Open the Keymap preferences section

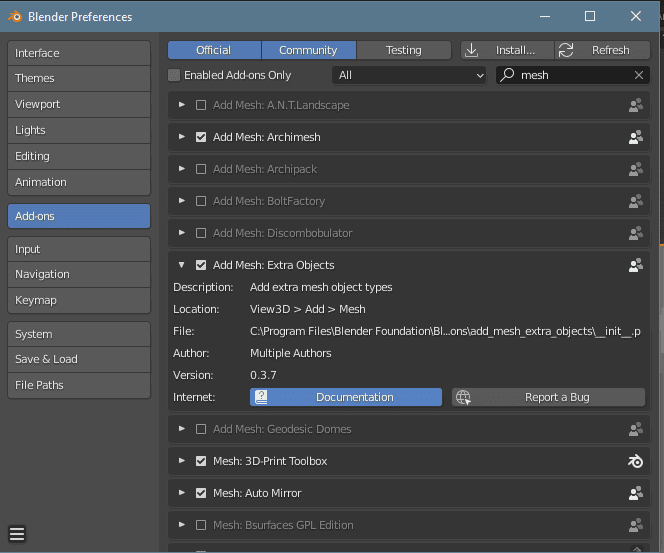pyautogui.click(x=79, y=301)
